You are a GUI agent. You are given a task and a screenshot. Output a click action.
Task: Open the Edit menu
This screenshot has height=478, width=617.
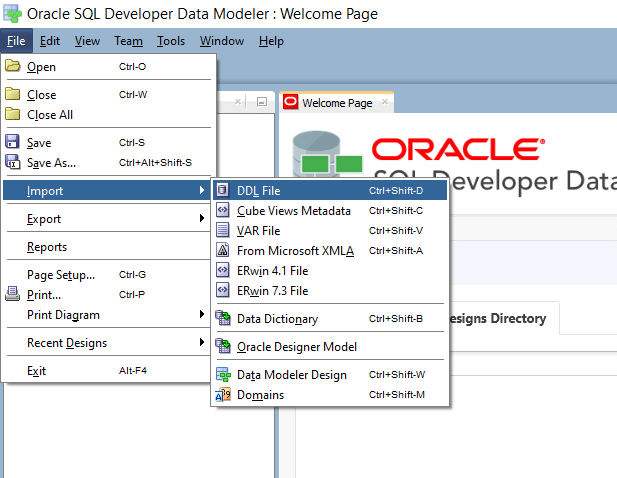(x=50, y=41)
